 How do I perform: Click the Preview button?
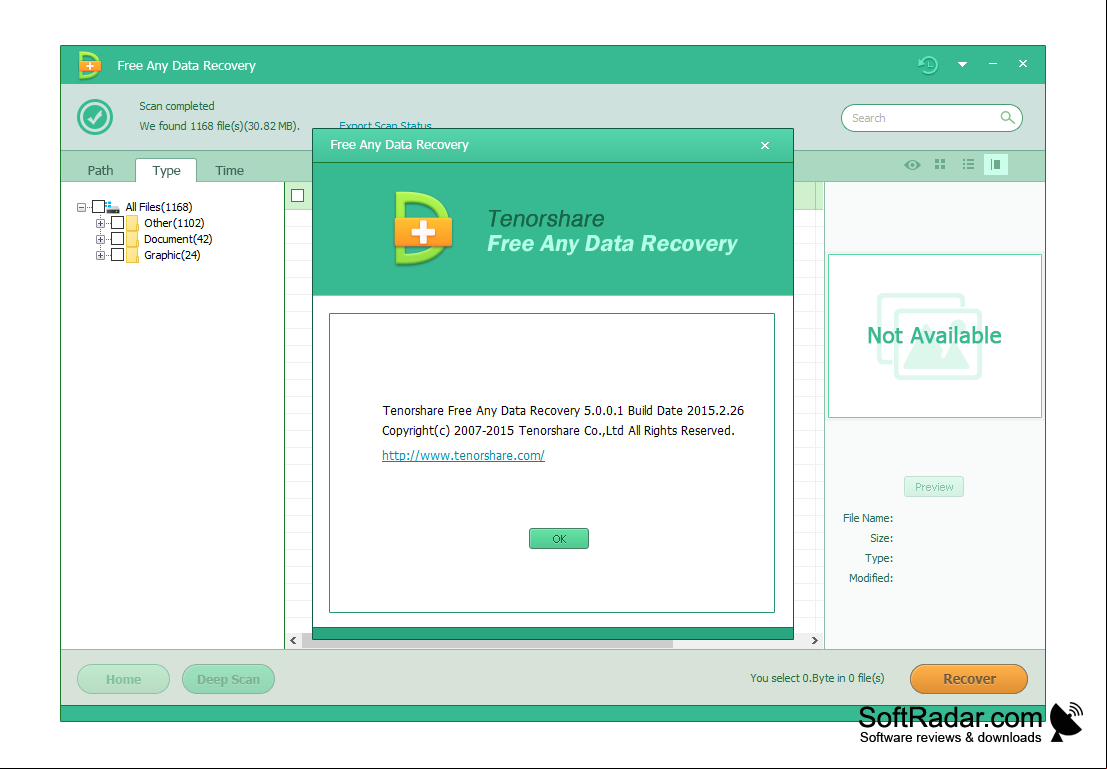click(934, 487)
